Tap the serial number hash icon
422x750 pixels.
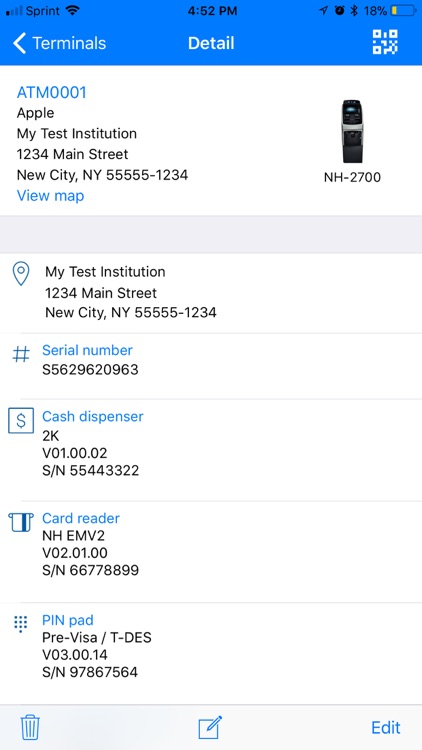pyautogui.click(x=21, y=354)
